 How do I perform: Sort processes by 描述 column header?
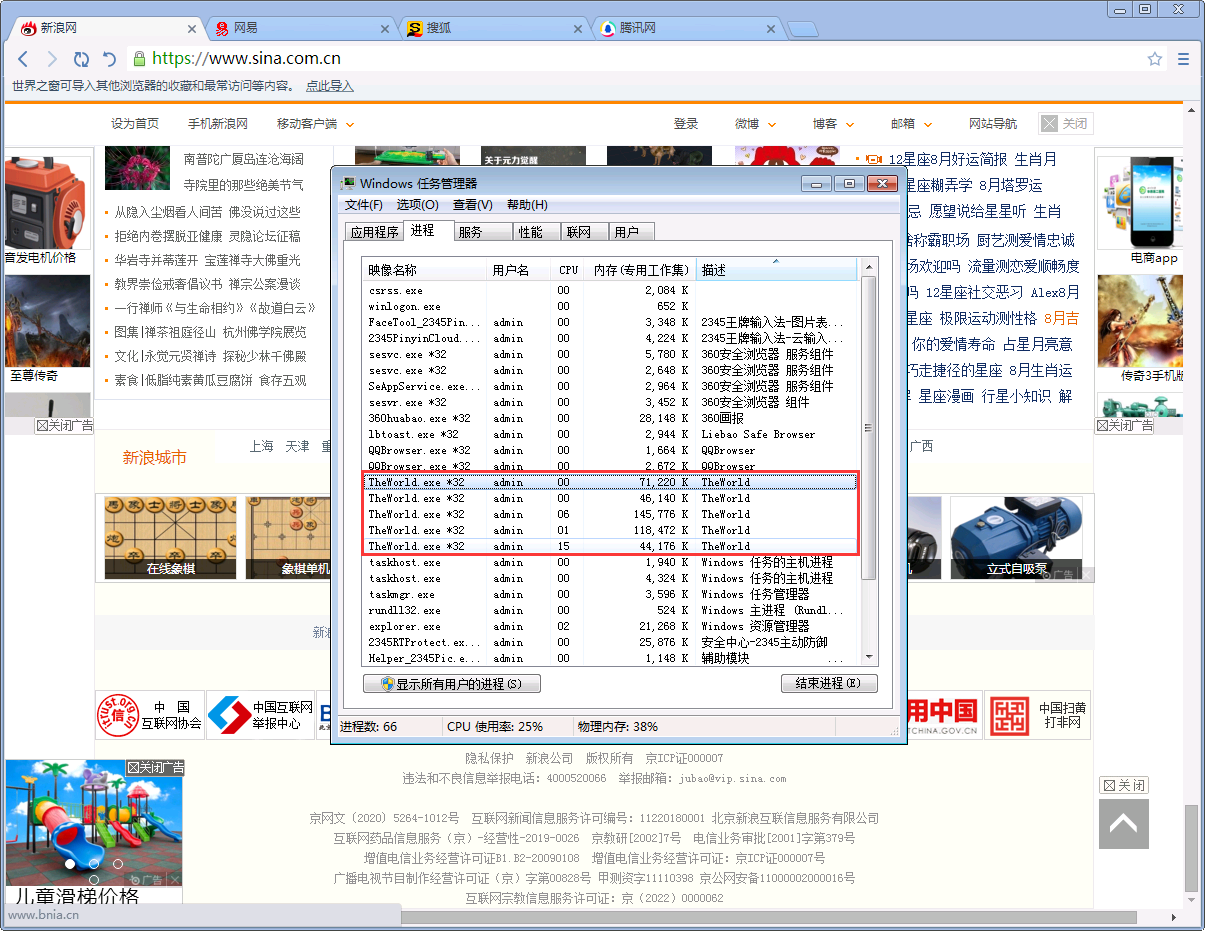(x=776, y=270)
